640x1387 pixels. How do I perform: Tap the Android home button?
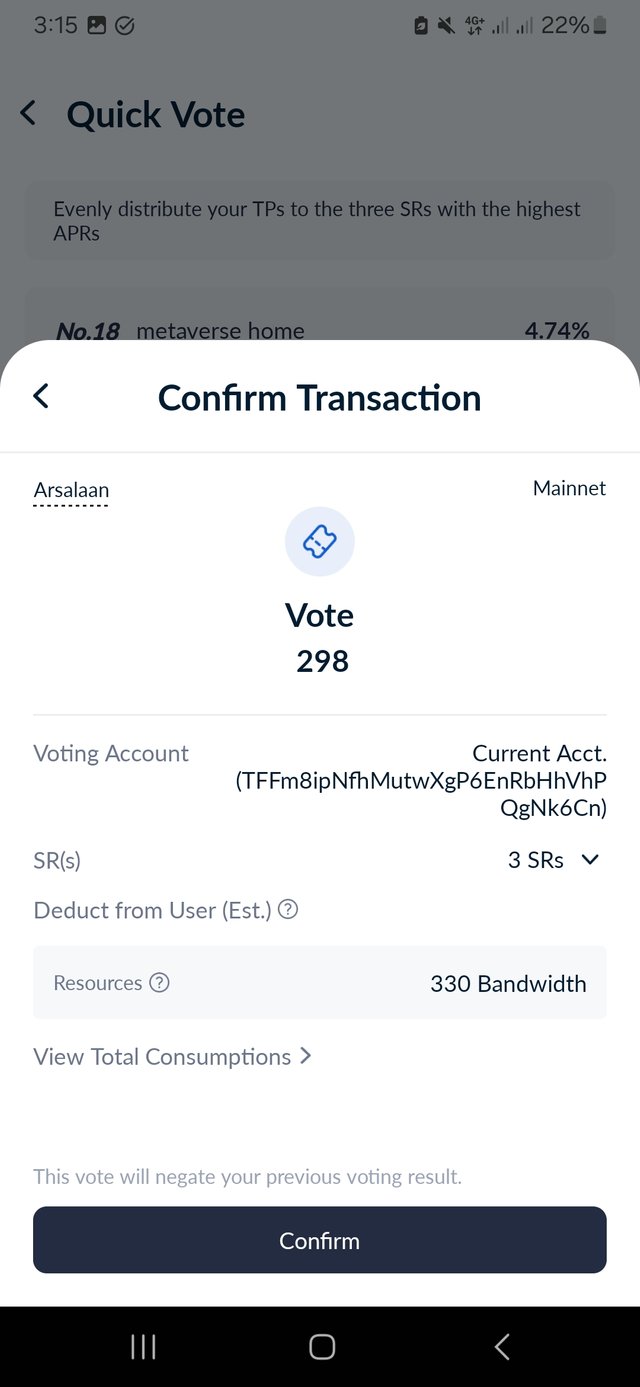[321, 1347]
